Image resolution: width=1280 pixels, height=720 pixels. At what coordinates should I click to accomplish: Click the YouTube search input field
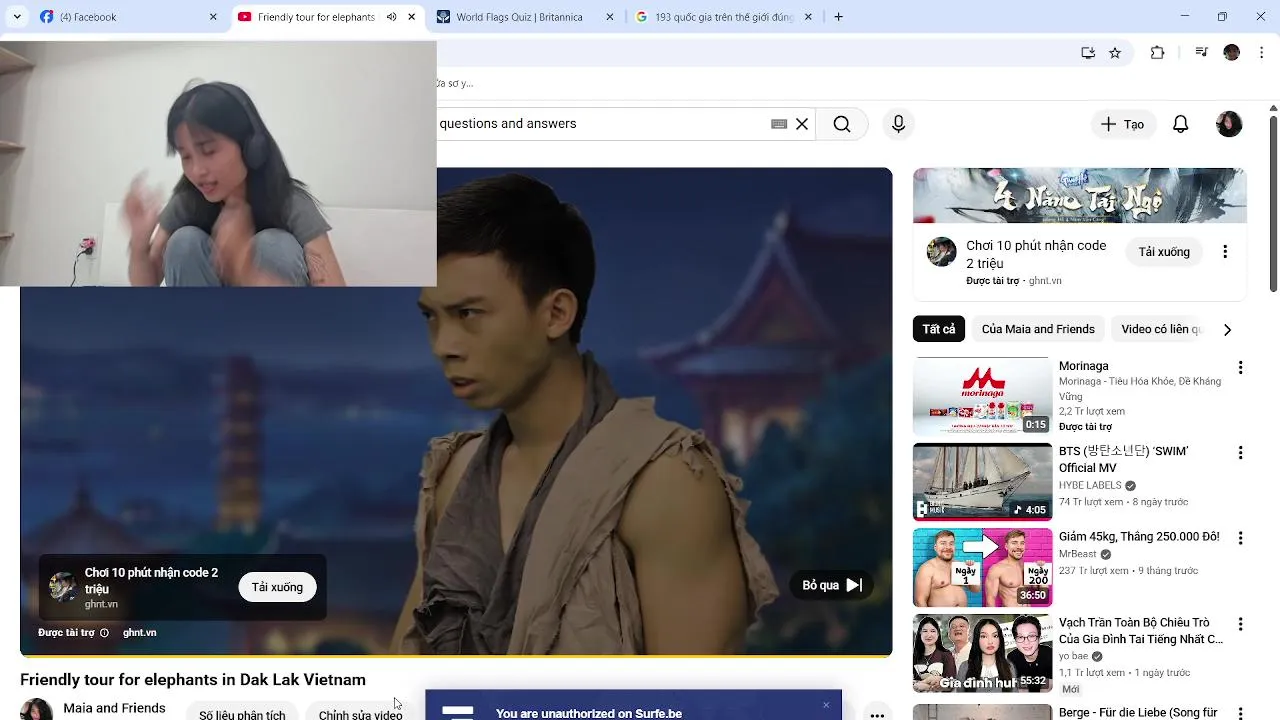click(600, 124)
